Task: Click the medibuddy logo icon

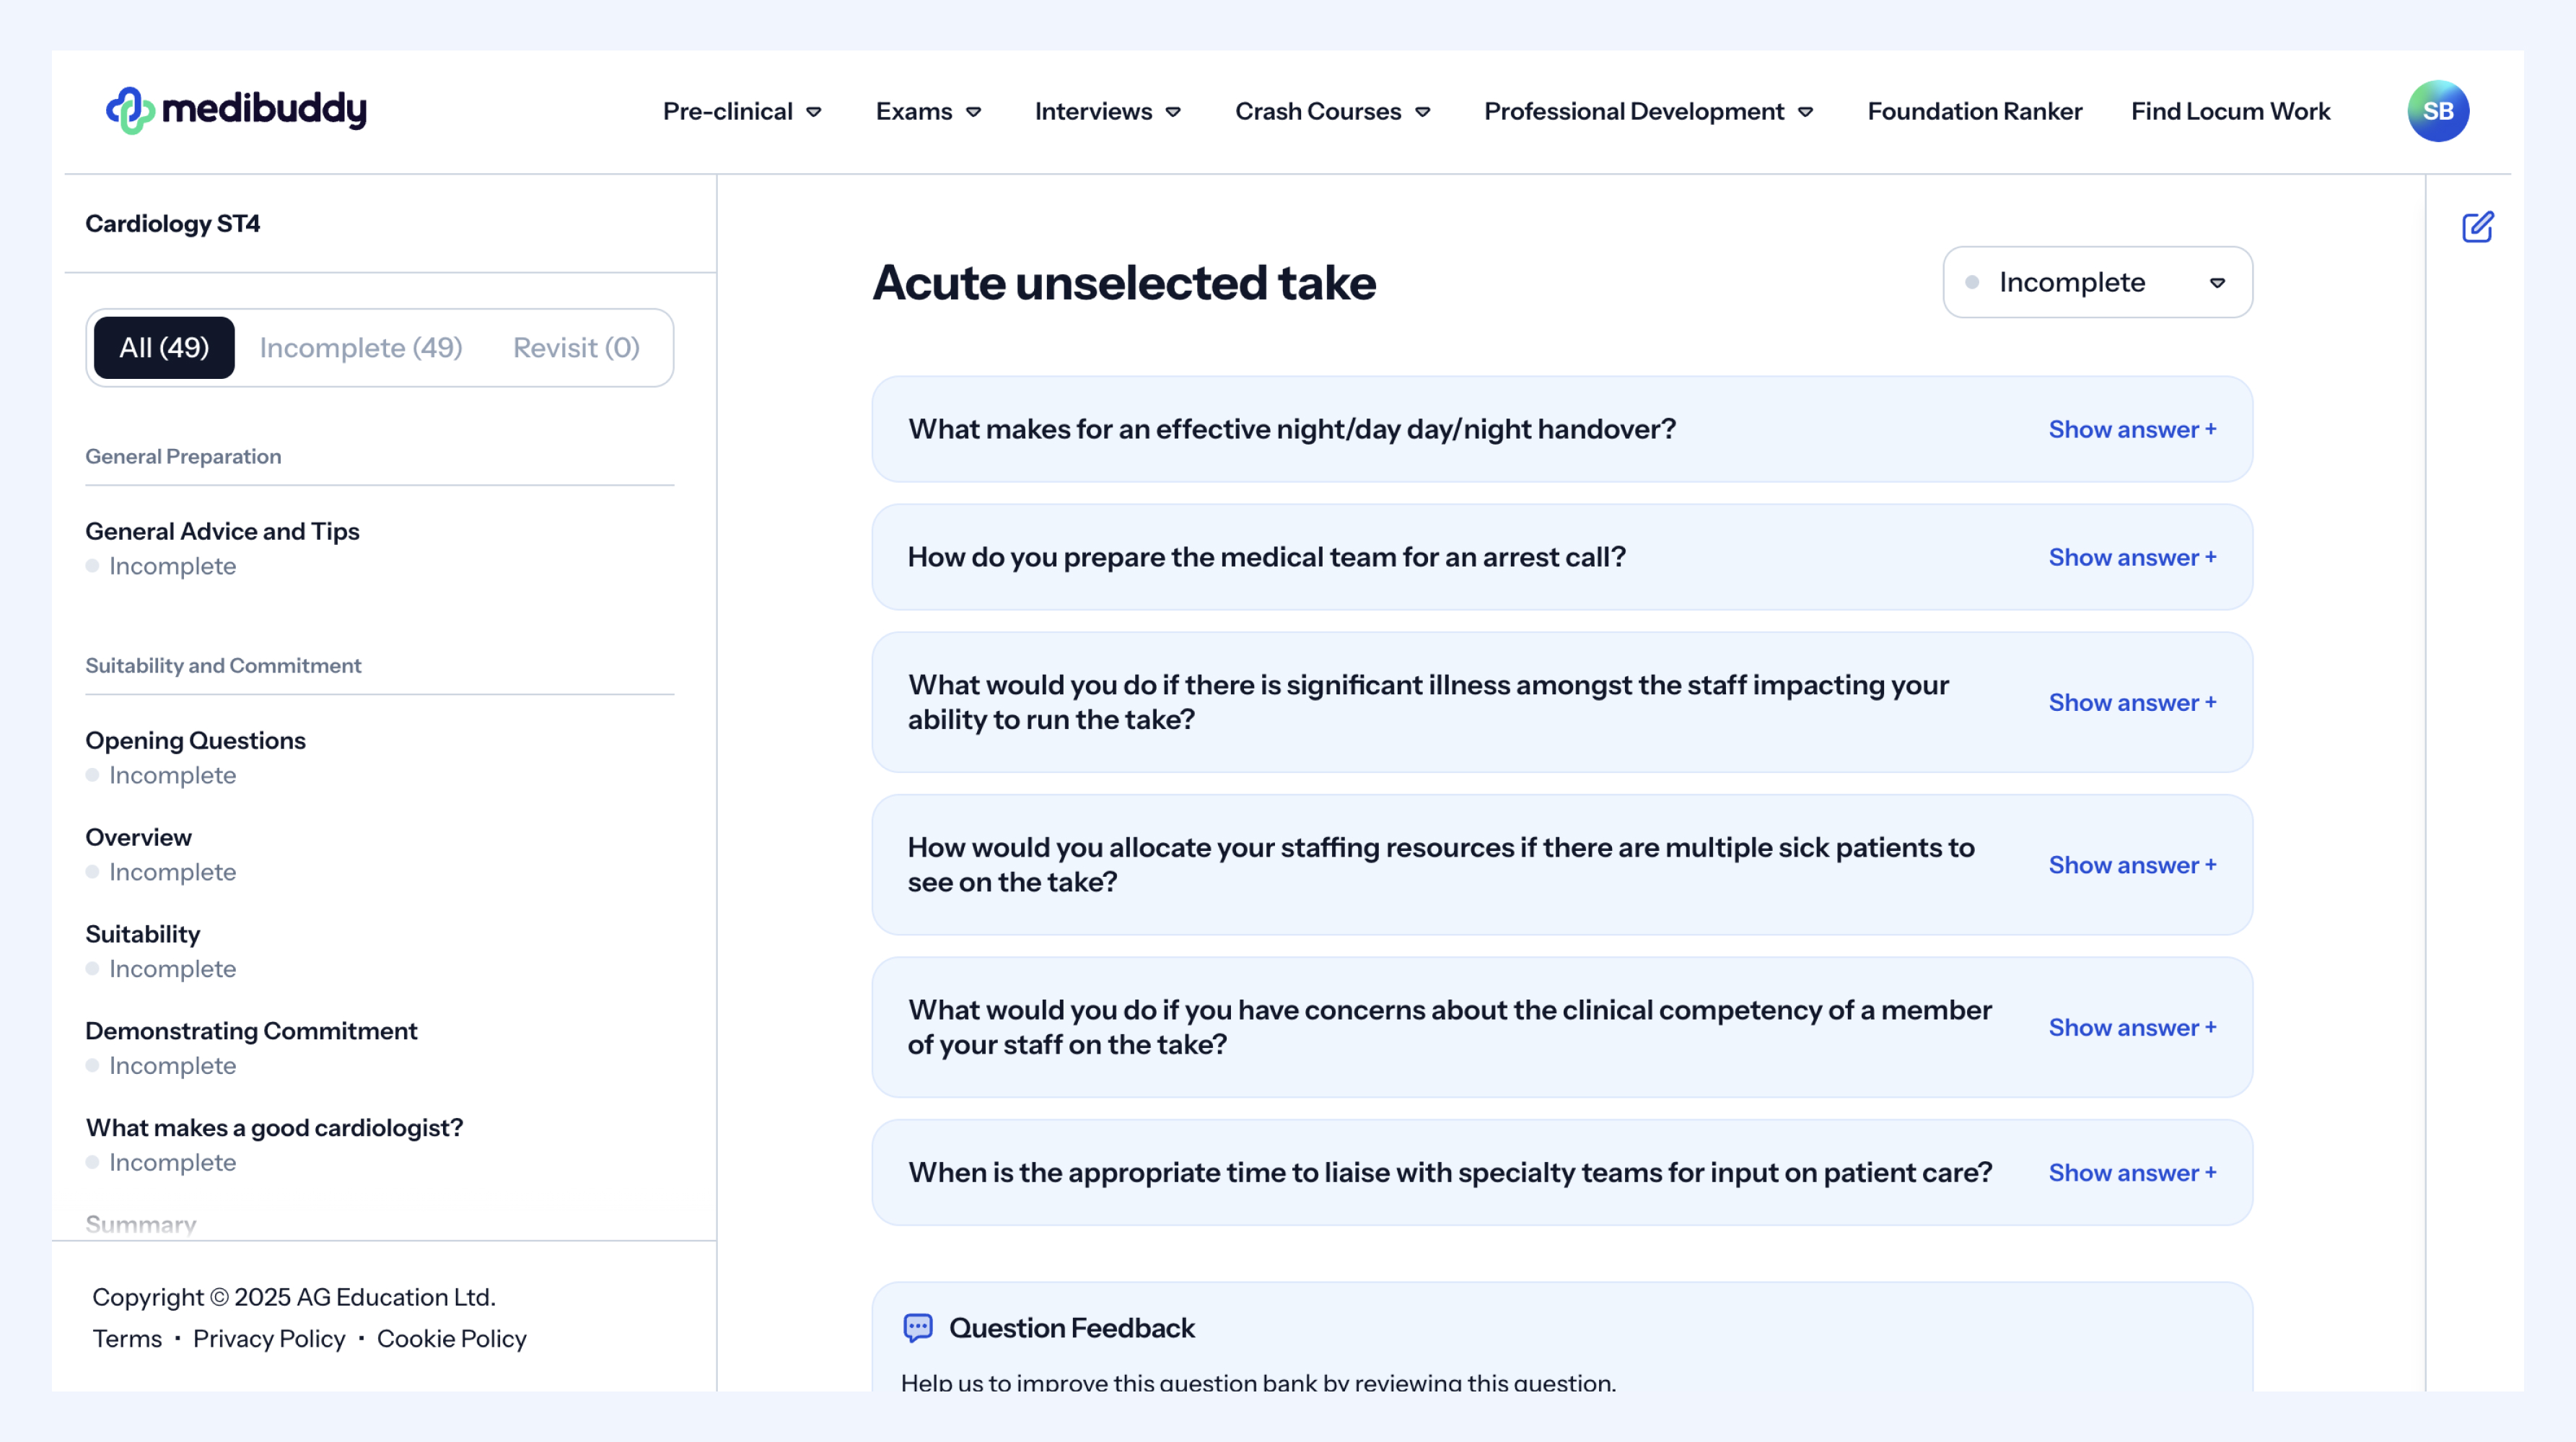Action: coord(130,110)
